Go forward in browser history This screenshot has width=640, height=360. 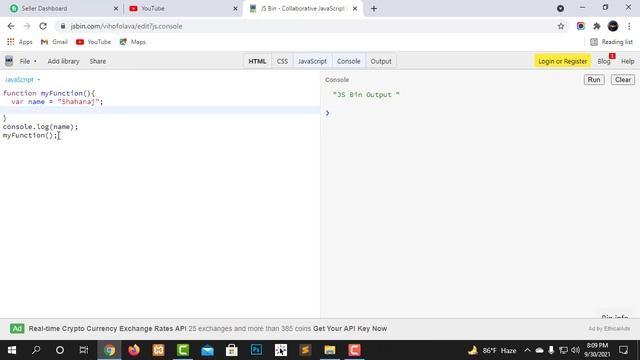tap(27, 26)
